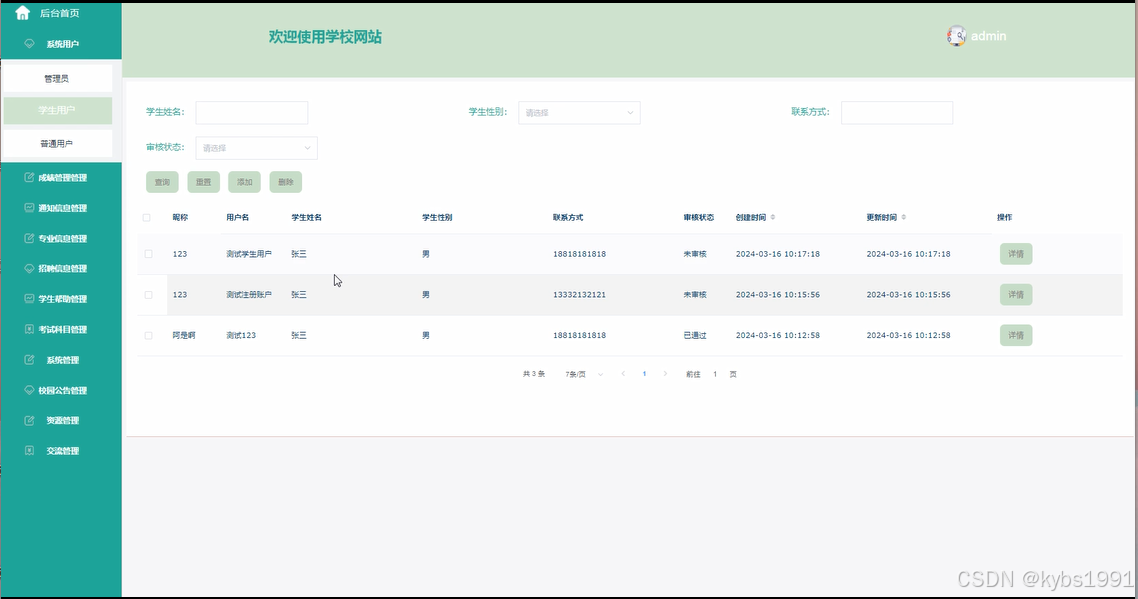Click the page jump number field
Viewport: 1138px width, 599px height.
pyautogui.click(x=715, y=374)
